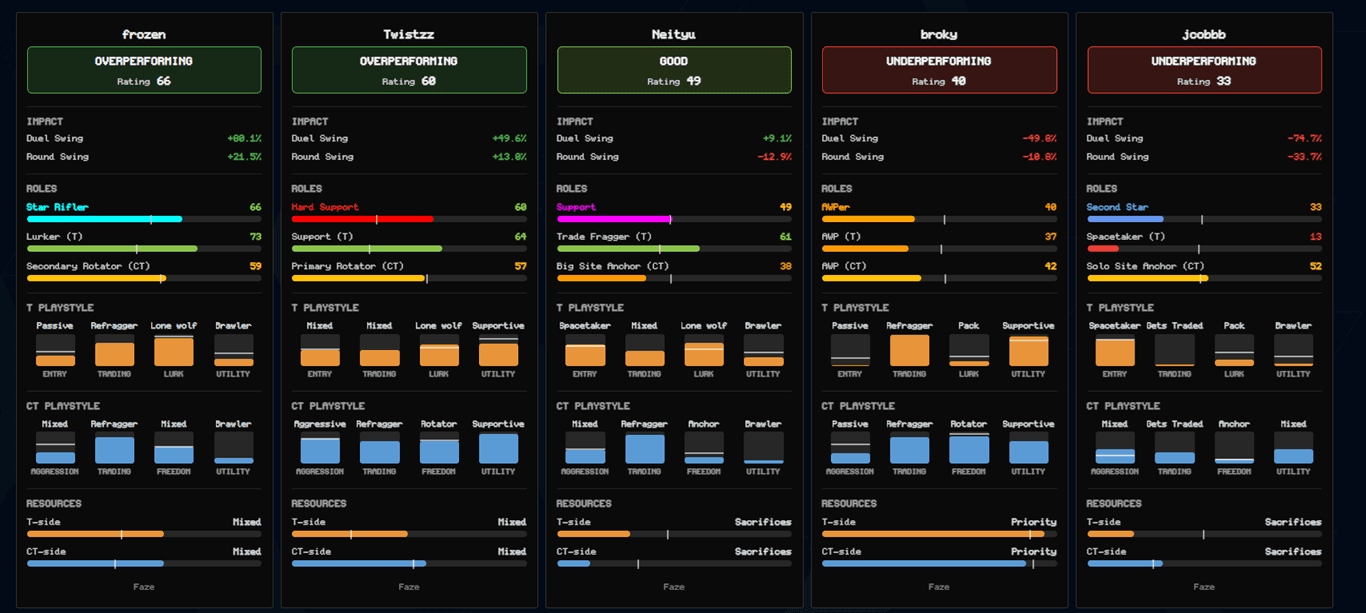Click broky's T-side Priority resource bar
The height and width of the screenshot is (613, 1366).
pos(939,534)
